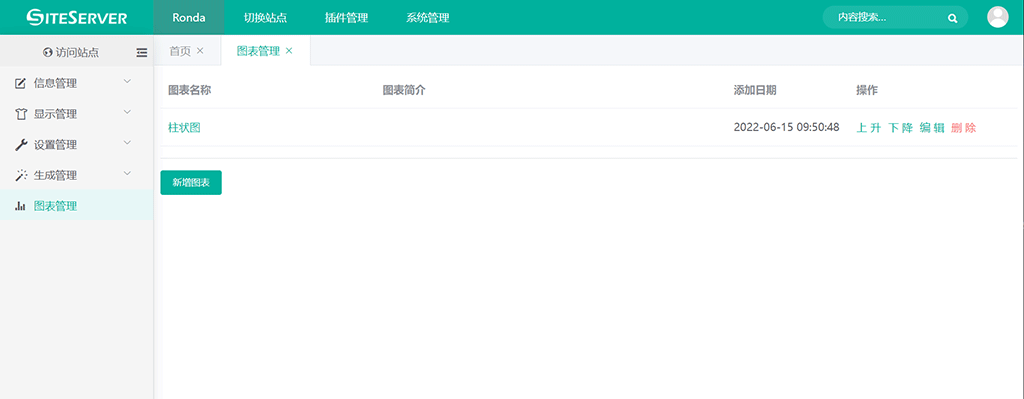Expand the 显示管理 chevron
Viewport: 1024px width, 399px height.
click(127, 112)
